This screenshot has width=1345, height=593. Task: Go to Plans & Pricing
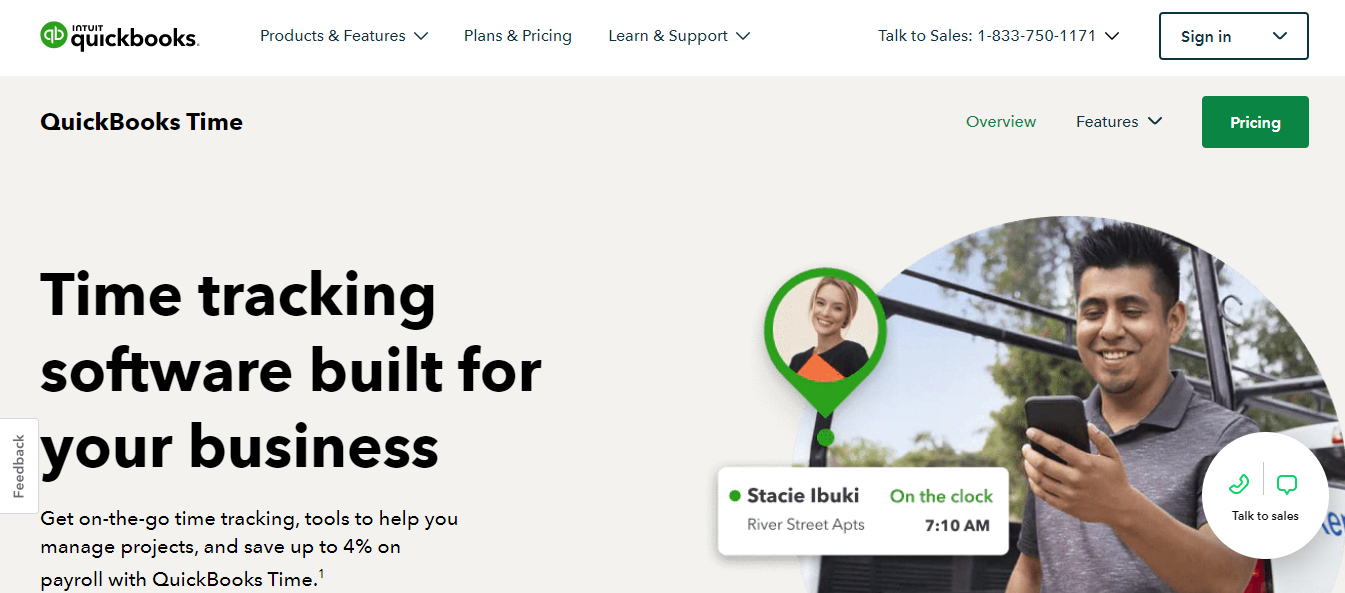click(x=518, y=36)
